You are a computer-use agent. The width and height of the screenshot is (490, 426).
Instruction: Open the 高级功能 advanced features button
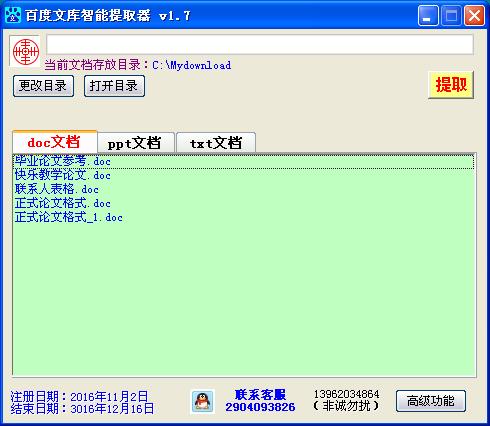point(431,401)
